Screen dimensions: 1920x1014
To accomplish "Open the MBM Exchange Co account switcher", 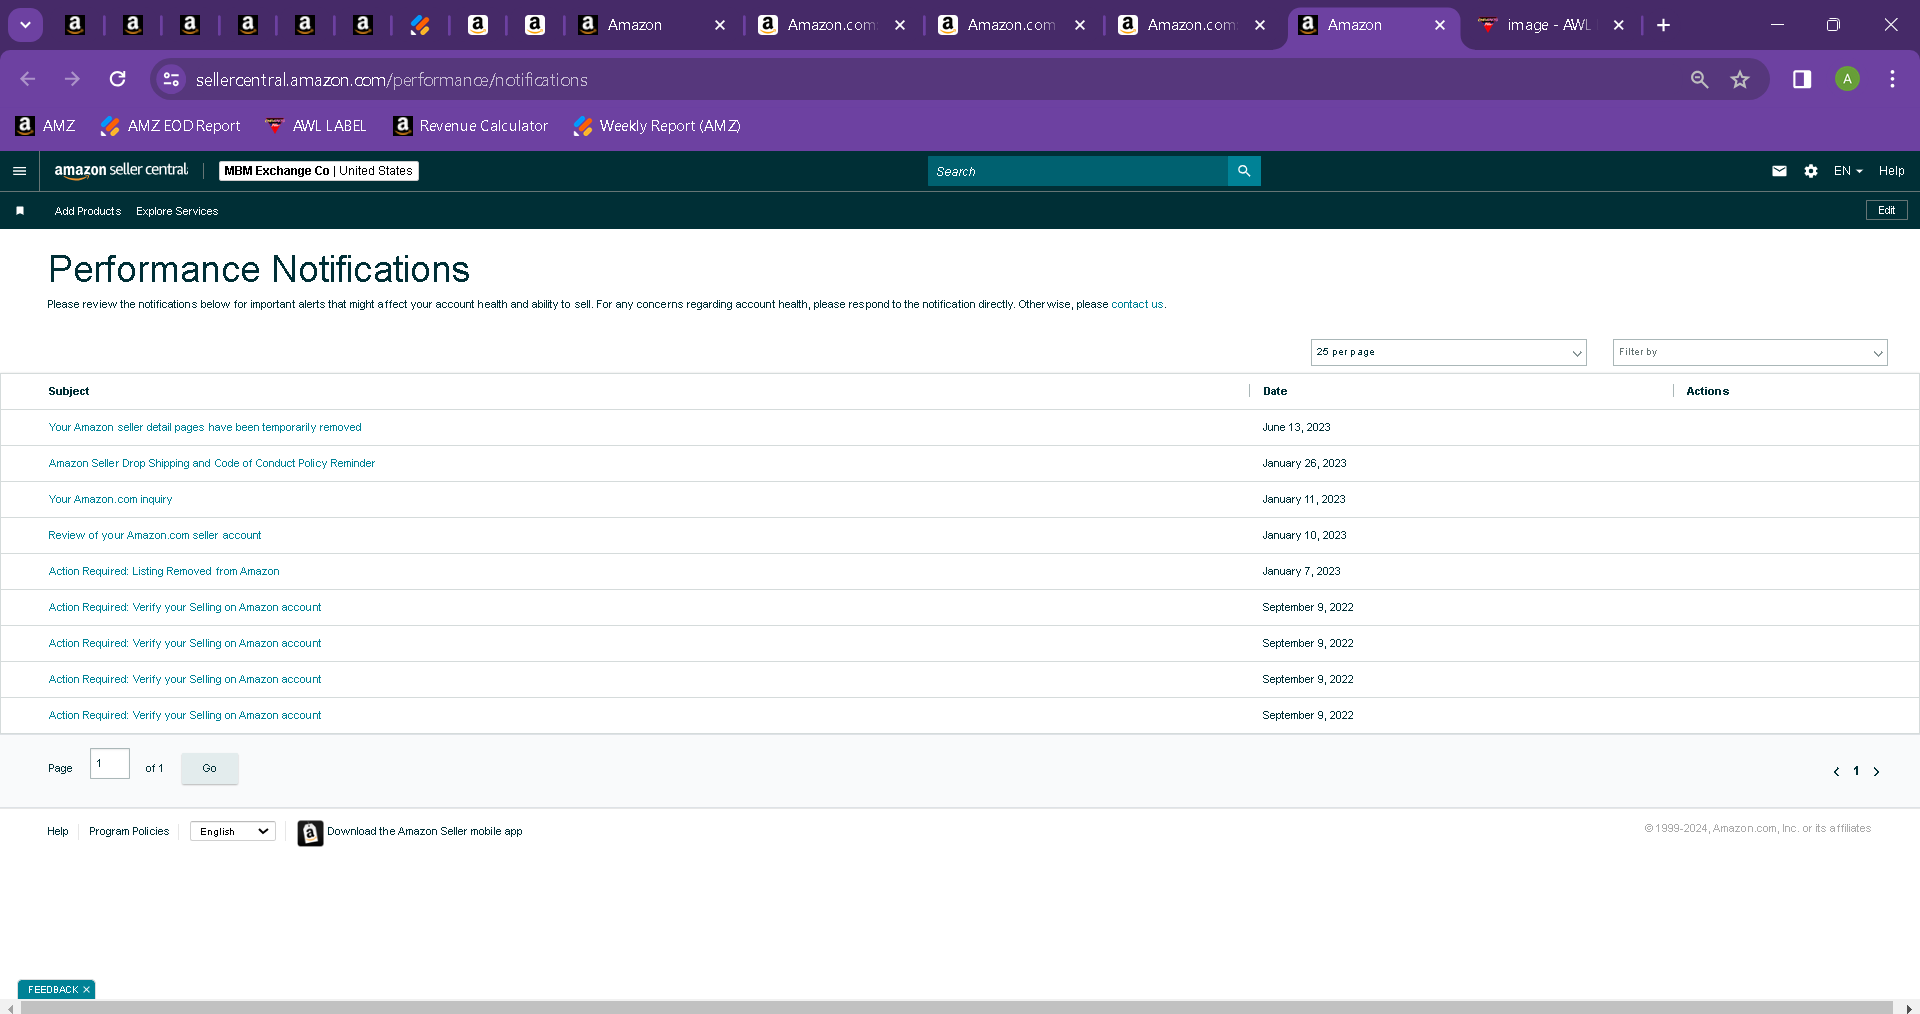I will pyautogui.click(x=318, y=171).
